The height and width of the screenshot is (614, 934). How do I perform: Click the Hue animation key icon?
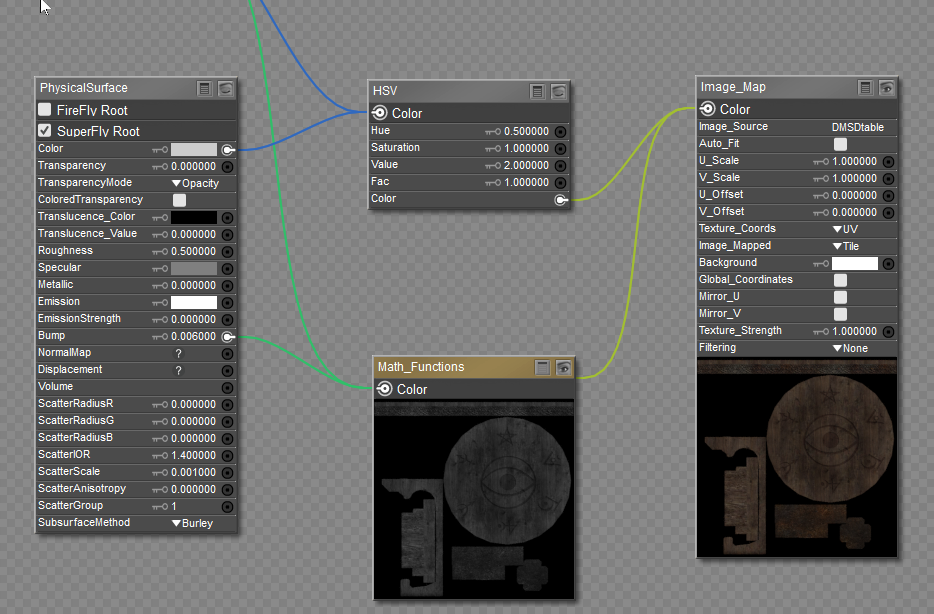point(493,132)
